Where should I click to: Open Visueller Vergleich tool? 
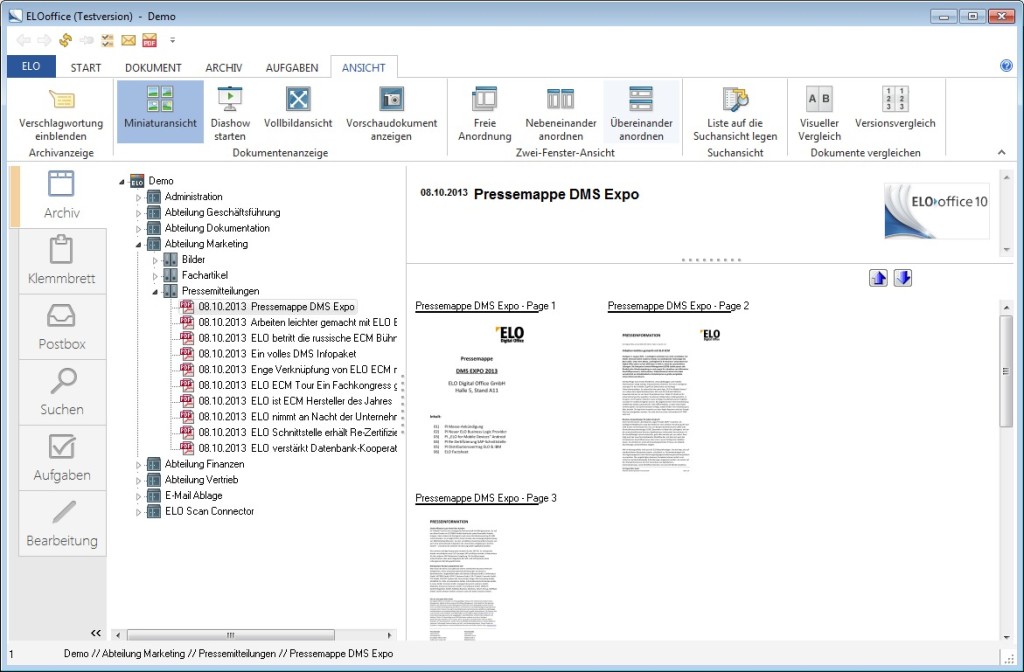click(x=819, y=100)
